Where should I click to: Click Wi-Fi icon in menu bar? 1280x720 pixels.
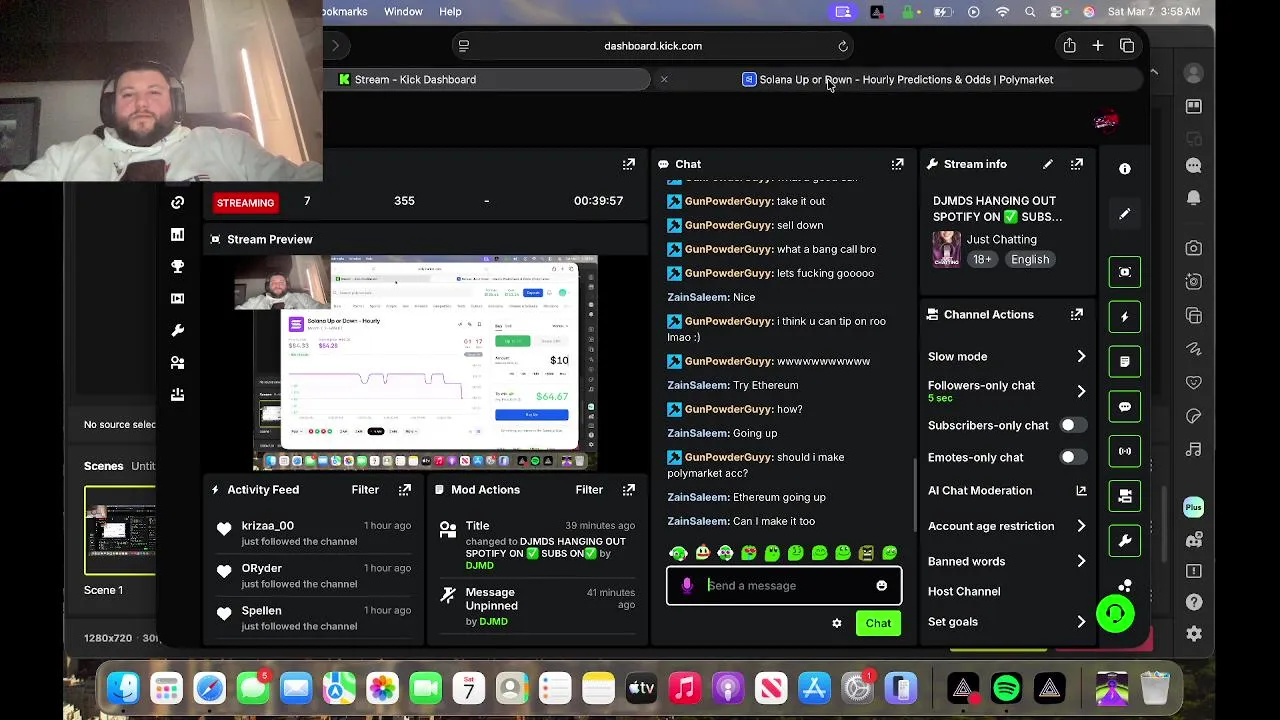1002,12
